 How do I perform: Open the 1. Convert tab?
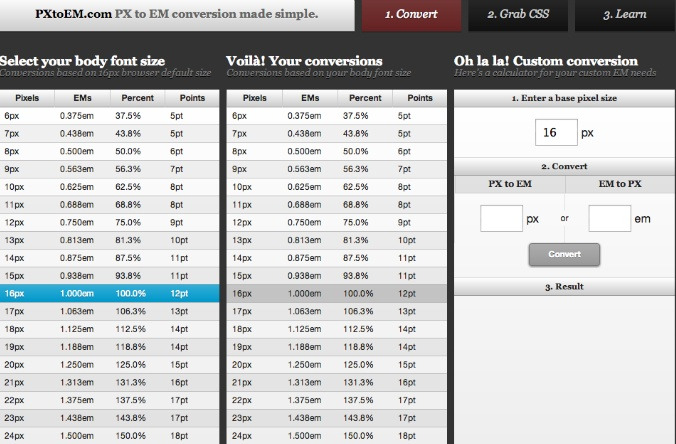click(411, 15)
